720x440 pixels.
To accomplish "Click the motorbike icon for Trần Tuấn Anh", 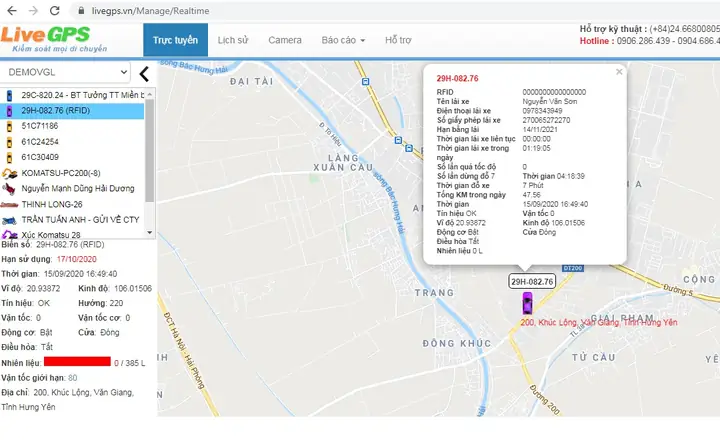I will [x=10, y=219].
